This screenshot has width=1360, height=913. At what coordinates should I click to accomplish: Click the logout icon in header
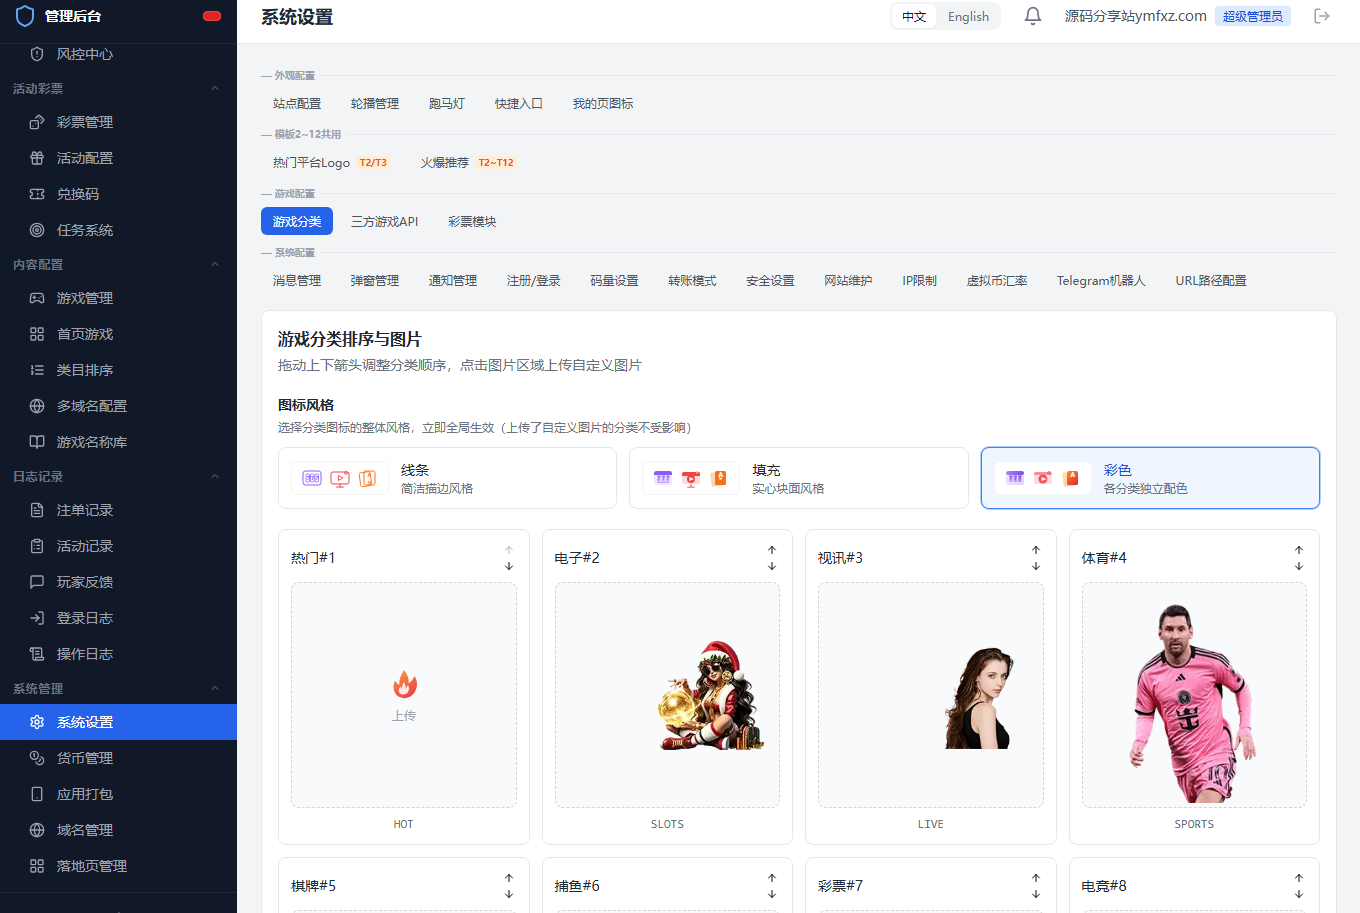[1322, 16]
